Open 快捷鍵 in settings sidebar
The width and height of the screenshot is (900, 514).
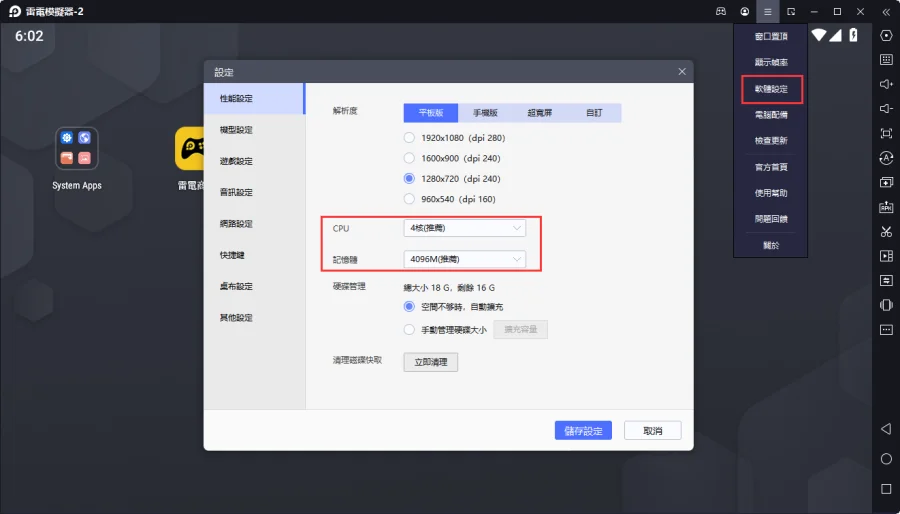click(x=254, y=255)
